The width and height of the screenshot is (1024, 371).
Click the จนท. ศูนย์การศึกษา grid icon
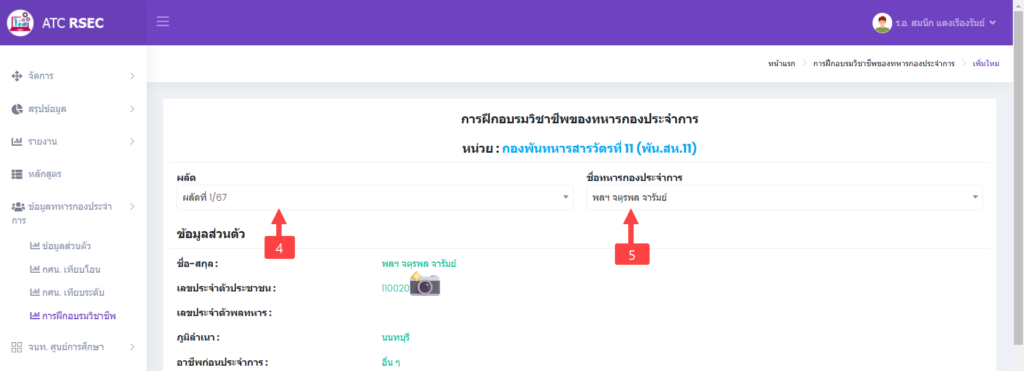coord(18,347)
